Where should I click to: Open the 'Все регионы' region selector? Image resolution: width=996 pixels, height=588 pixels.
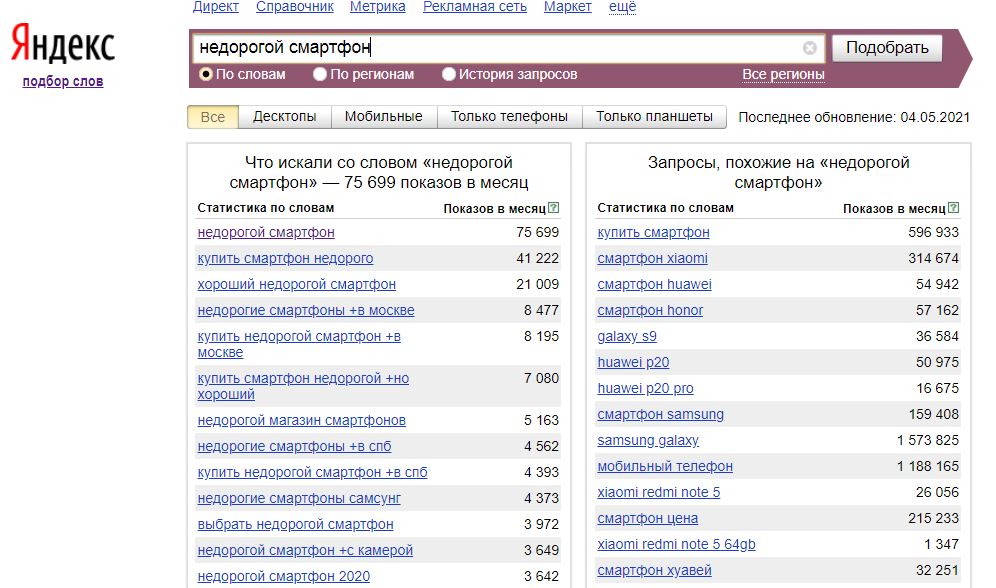click(783, 74)
